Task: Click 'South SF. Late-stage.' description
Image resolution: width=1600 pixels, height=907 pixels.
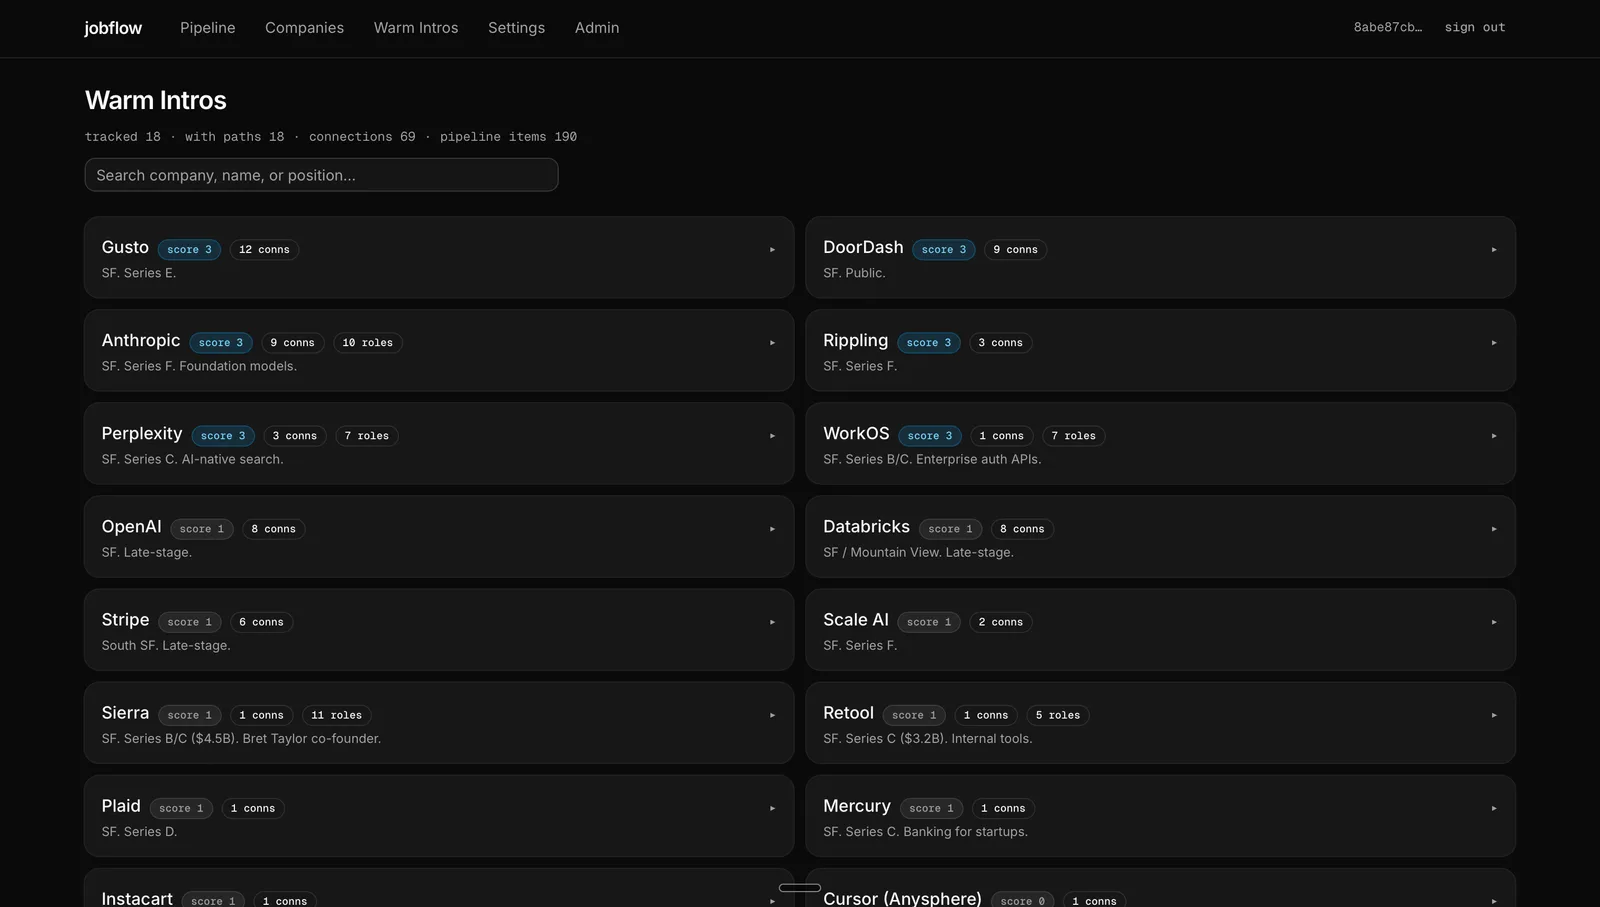Action: pyautogui.click(x=166, y=646)
